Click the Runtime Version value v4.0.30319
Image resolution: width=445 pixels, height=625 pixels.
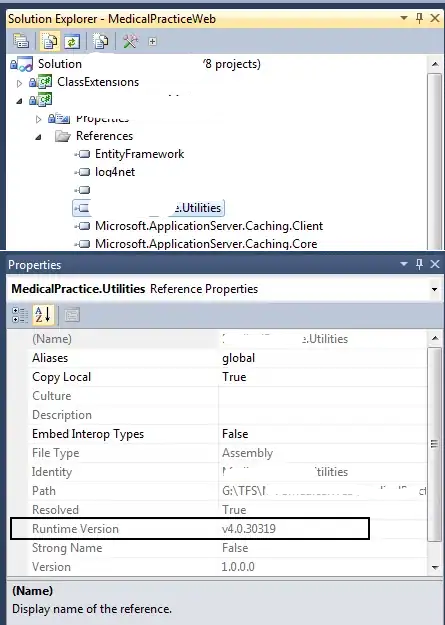click(249, 529)
